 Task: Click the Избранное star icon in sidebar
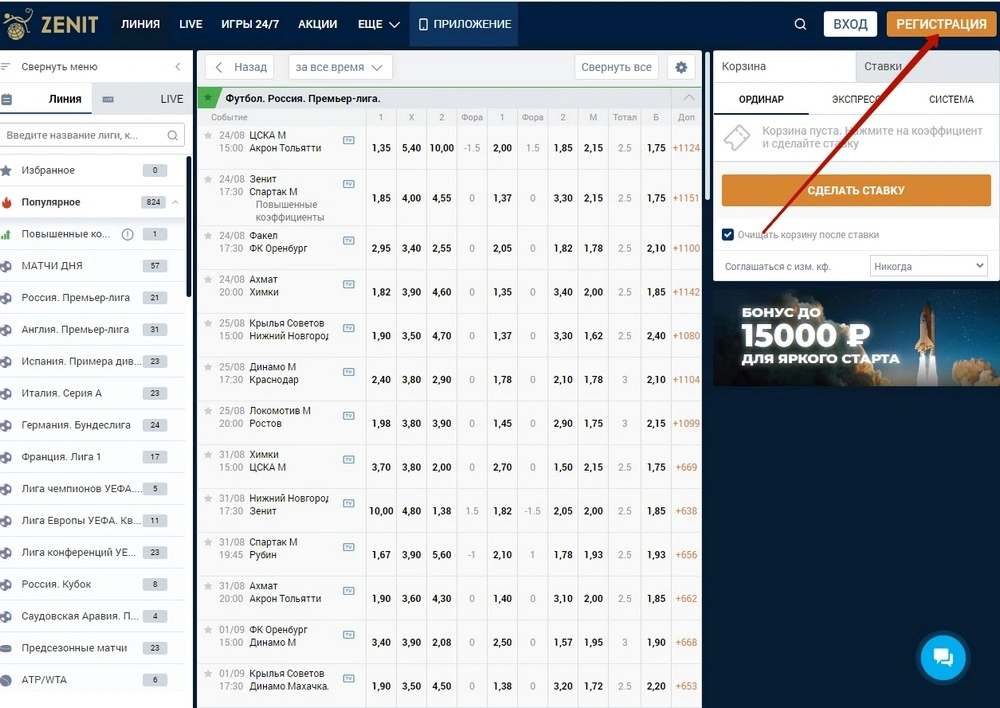pos(7,171)
